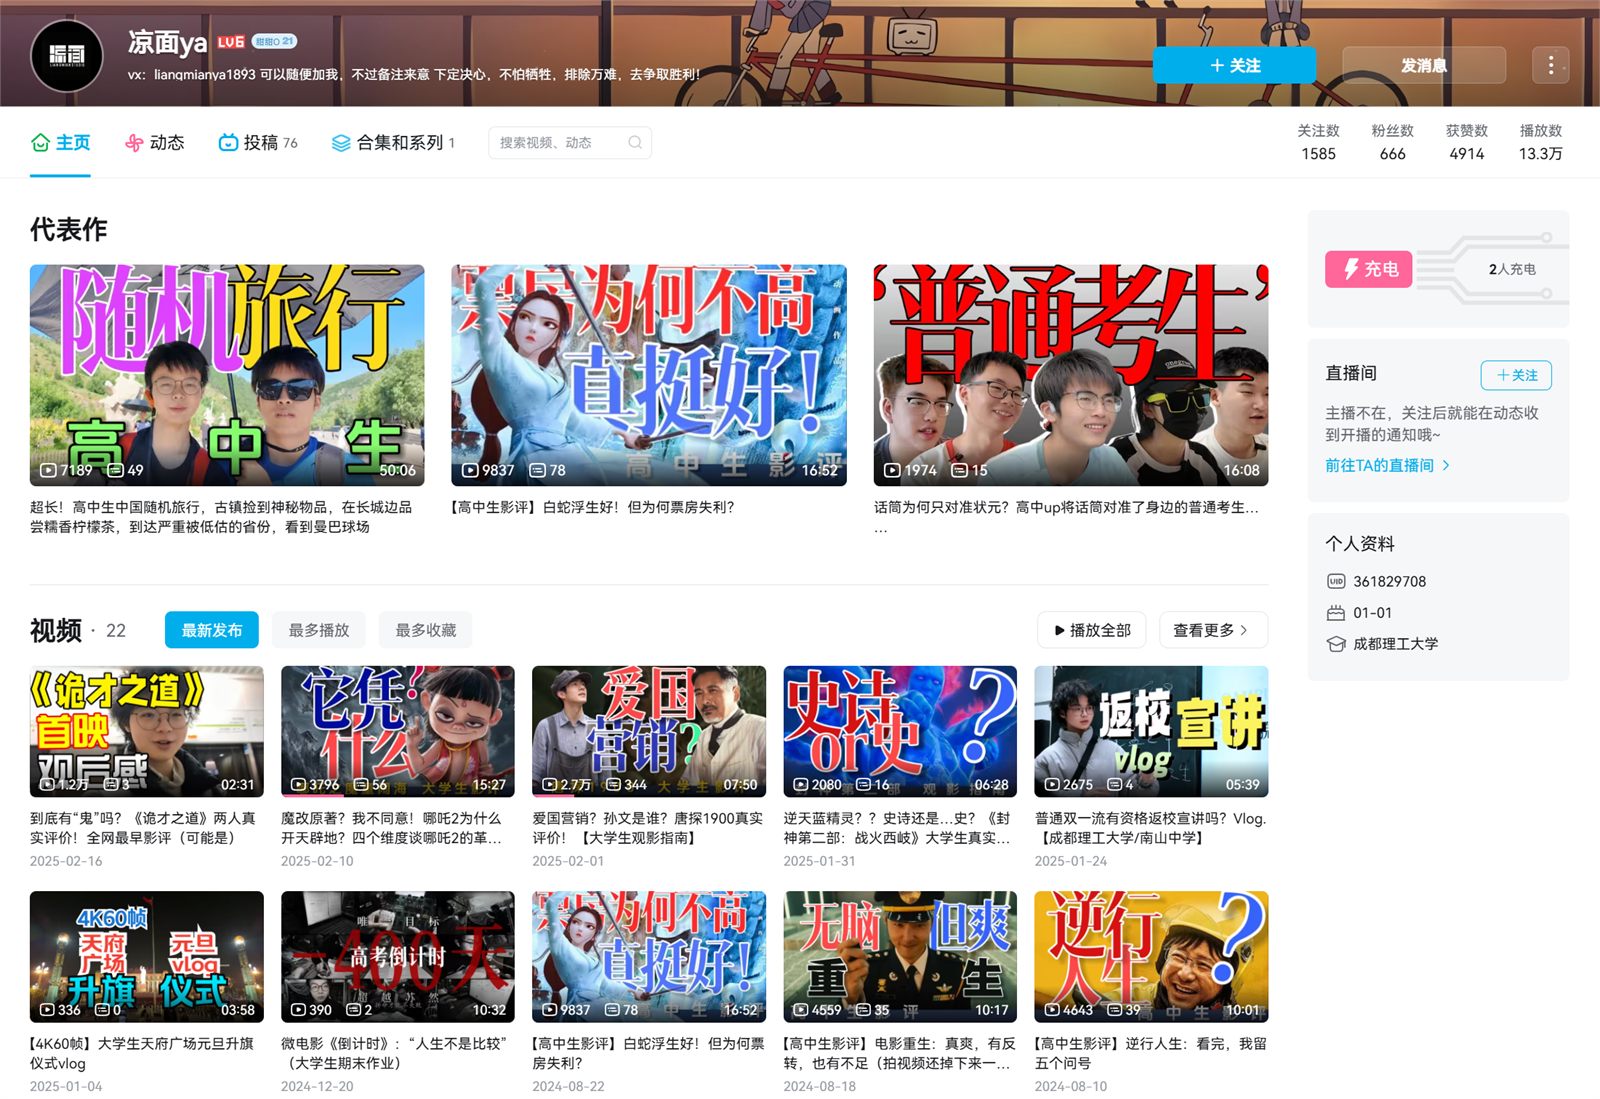The width and height of the screenshot is (1600, 1099).
Task: Open 《诡才之道》首映观后感 video thumbnail
Action: (147, 731)
